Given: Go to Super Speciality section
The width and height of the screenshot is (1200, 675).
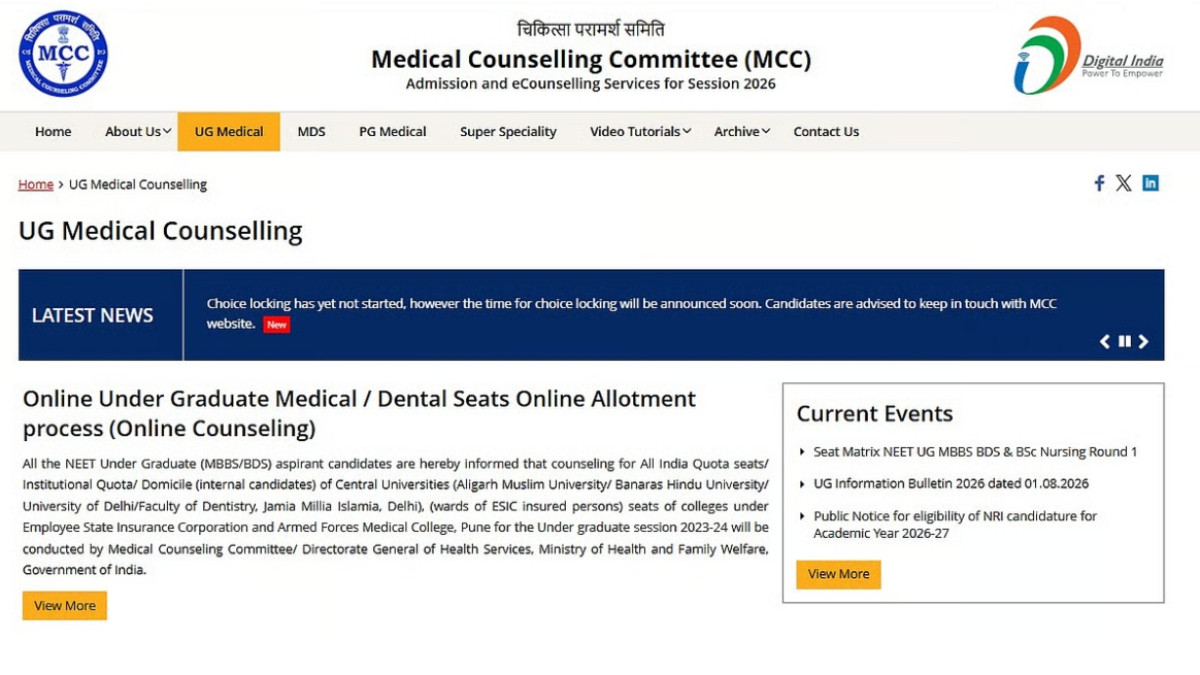Looking at the screenshot, I should coord(508,132).
